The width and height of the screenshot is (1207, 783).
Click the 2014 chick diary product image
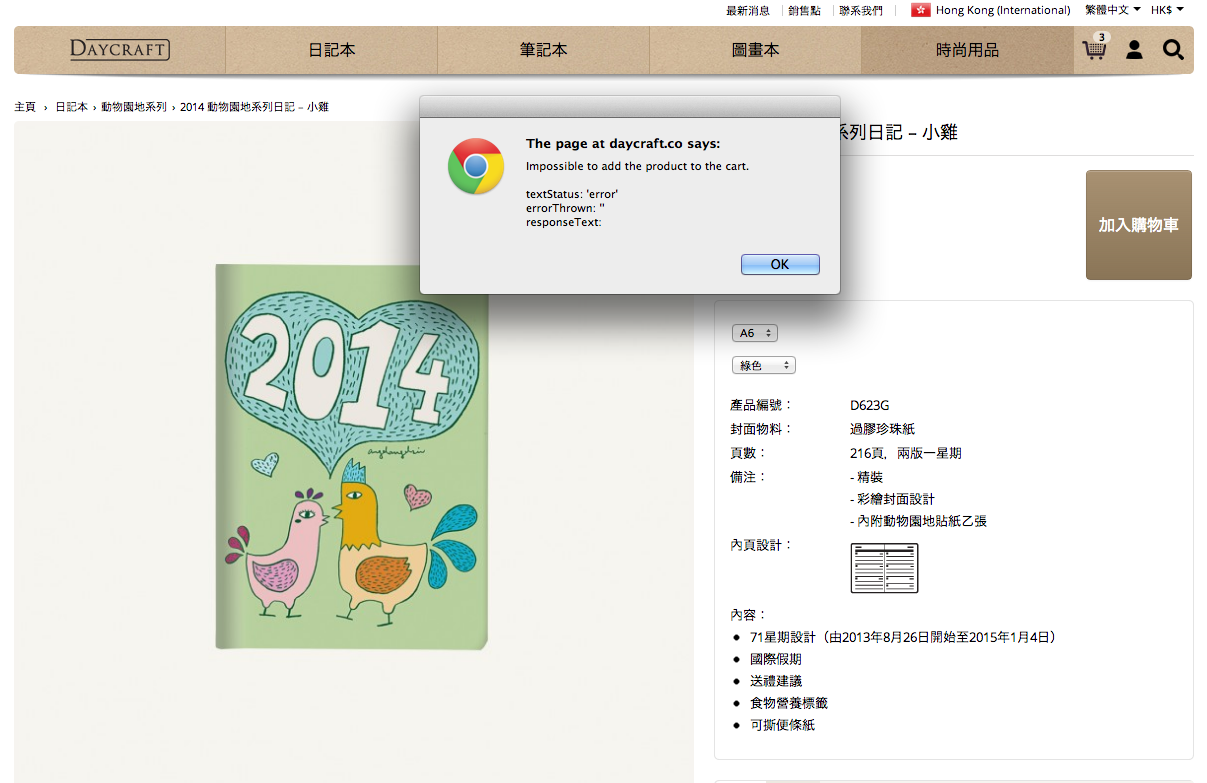352,457
